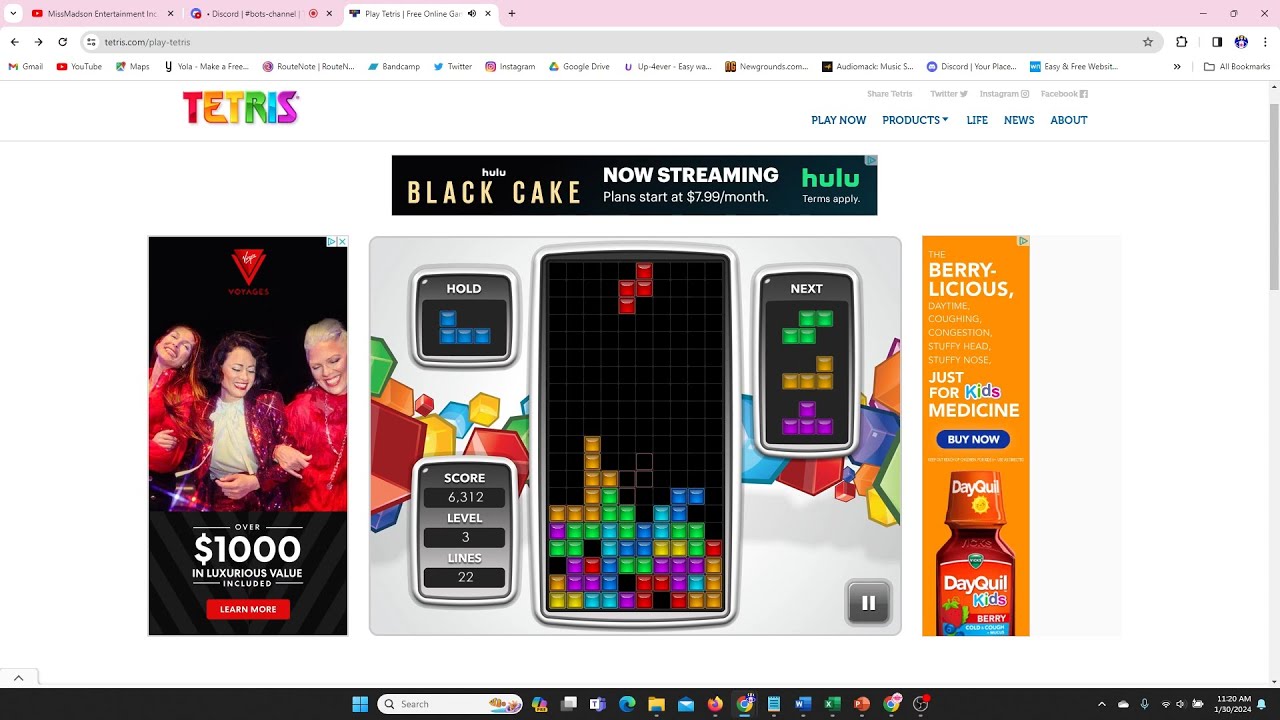
Task: Select the held blue J piece
Action: tap(465, 328)
